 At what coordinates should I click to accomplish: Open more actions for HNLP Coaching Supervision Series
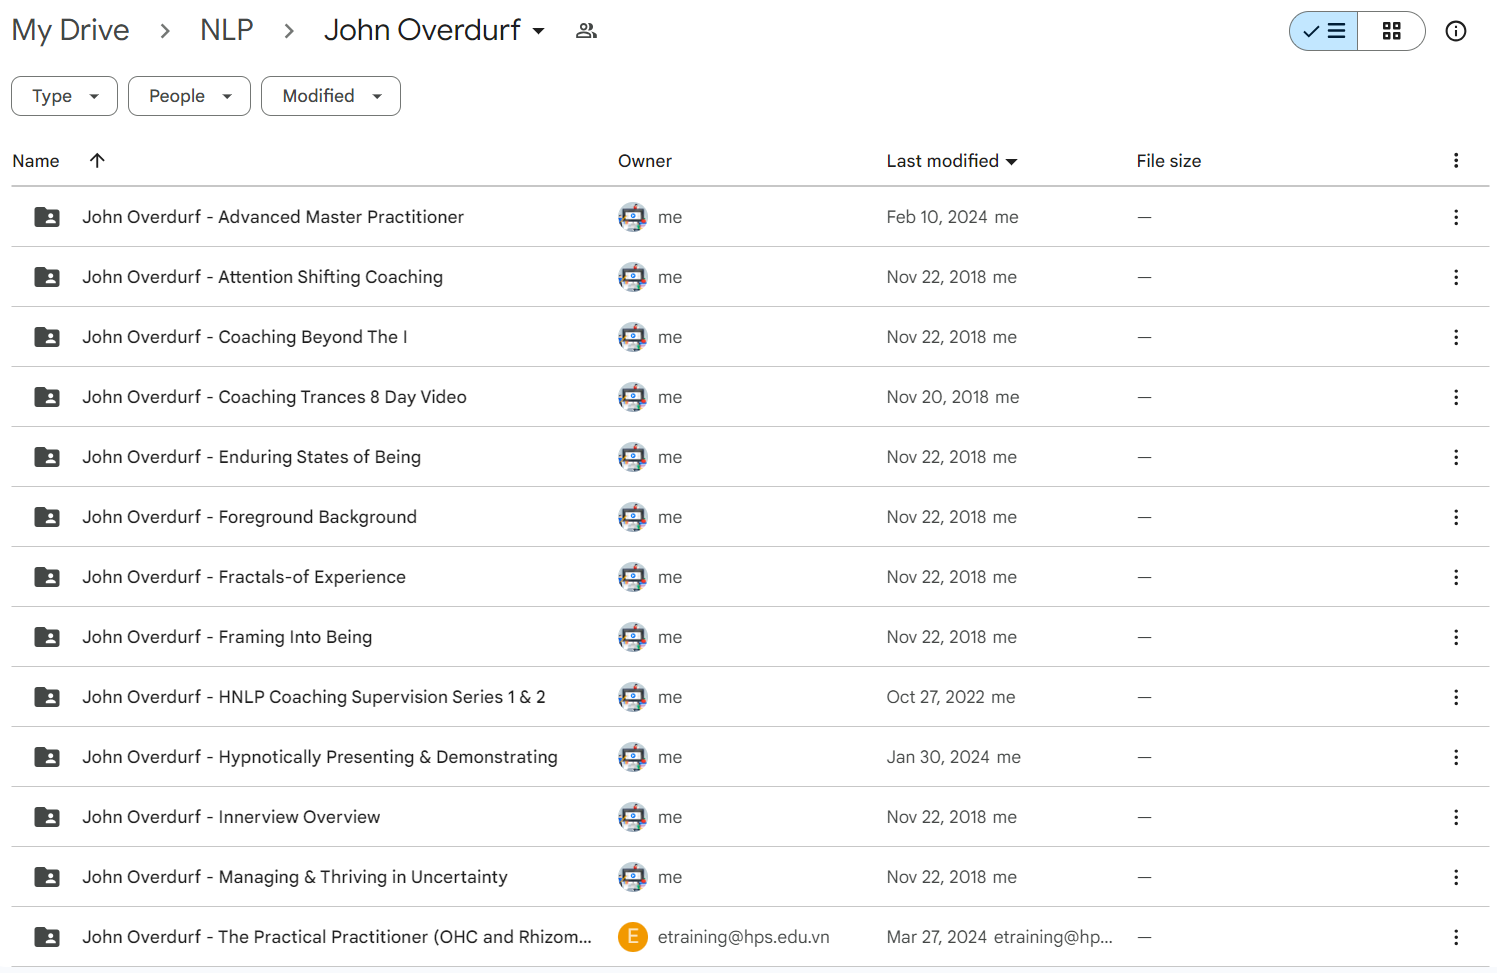tap(1456, 697)
